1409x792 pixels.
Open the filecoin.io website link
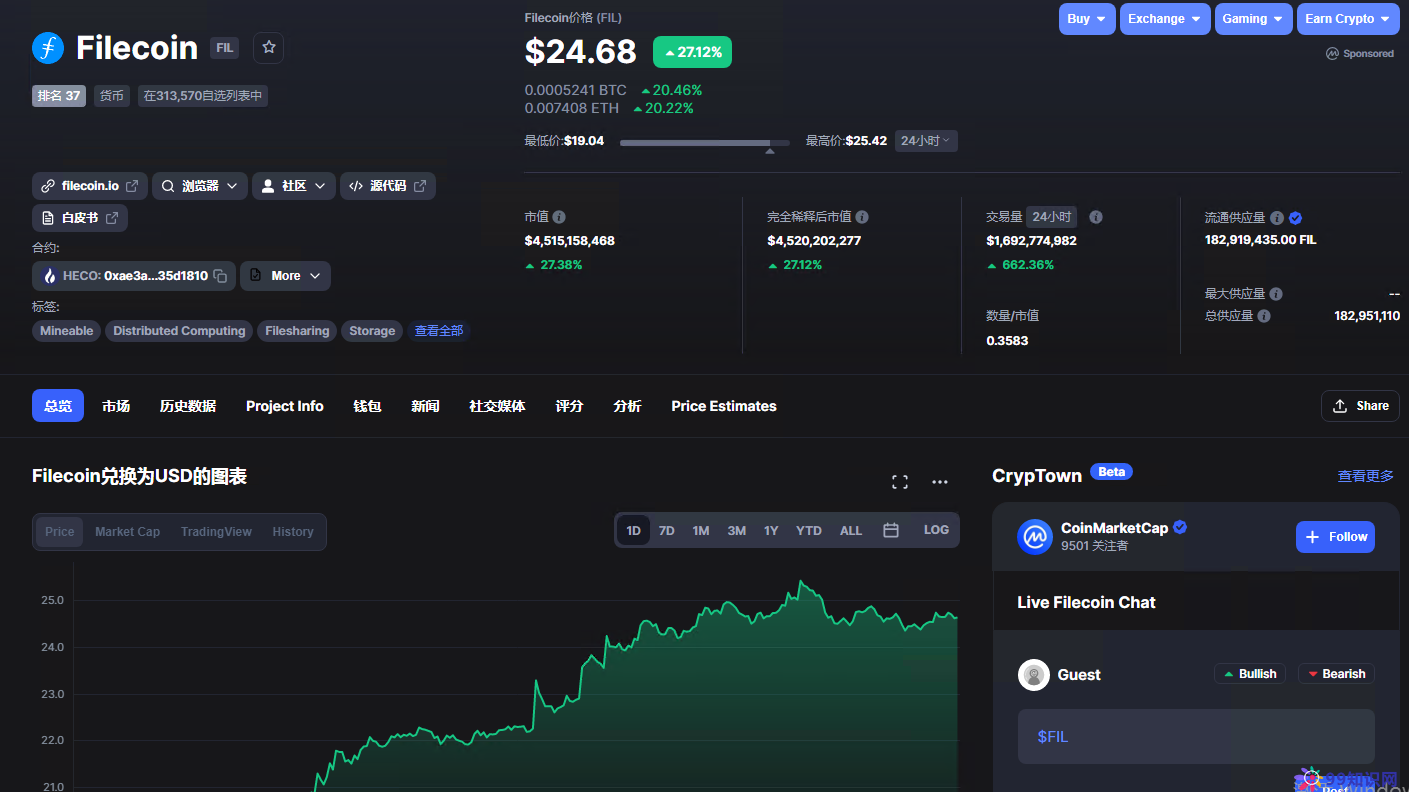pyautogui.click(x=90, y=186)
